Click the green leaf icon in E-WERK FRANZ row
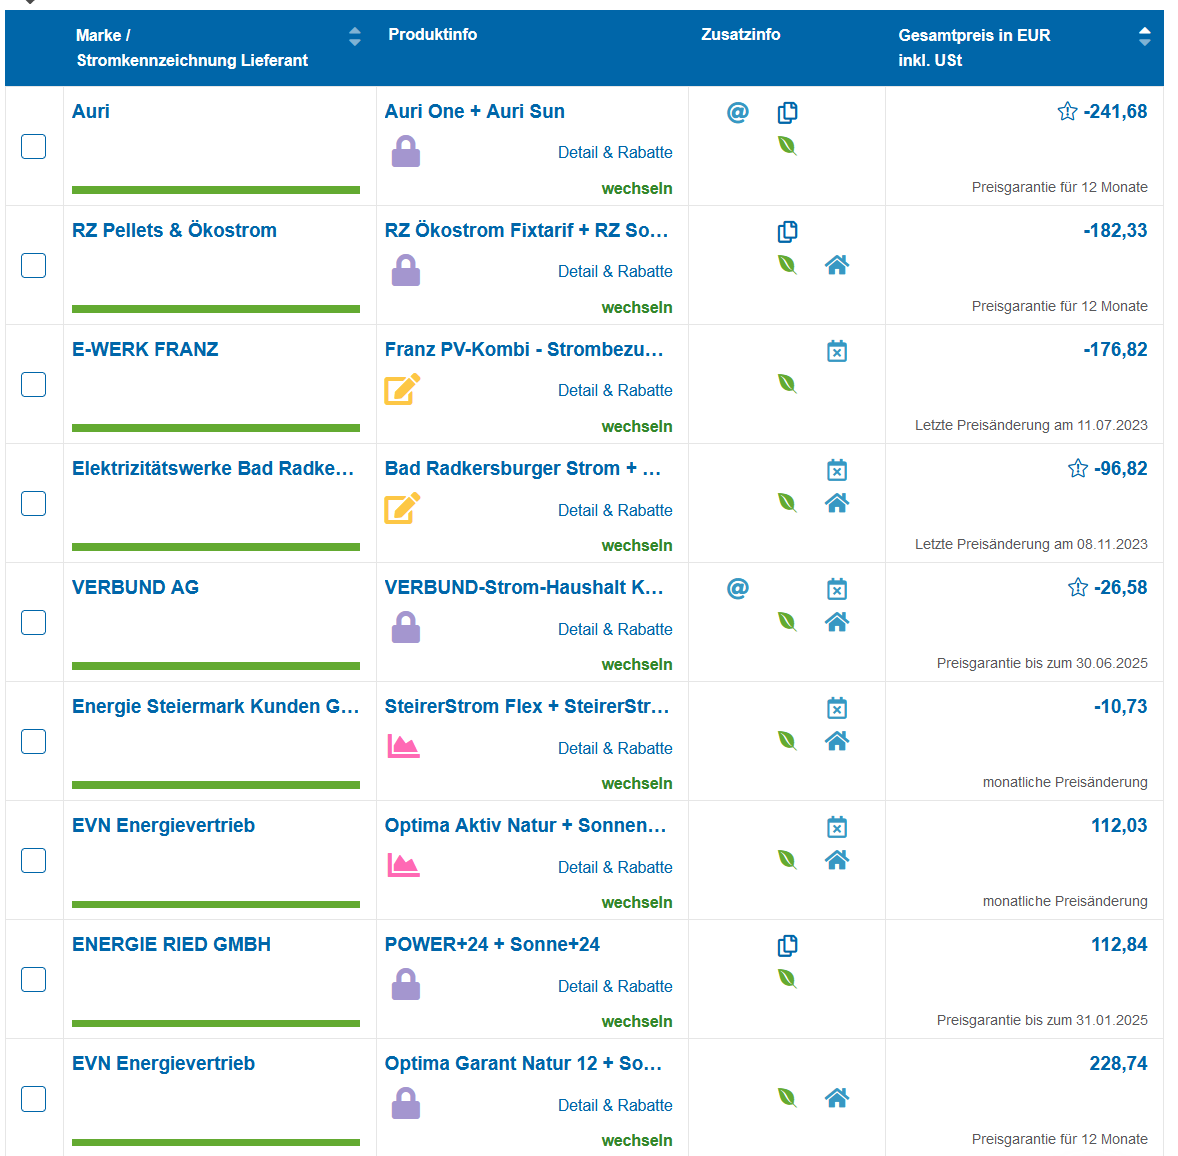This screenshot has width=1178, height=1156. pyautogui.click(x=787, y=384)
